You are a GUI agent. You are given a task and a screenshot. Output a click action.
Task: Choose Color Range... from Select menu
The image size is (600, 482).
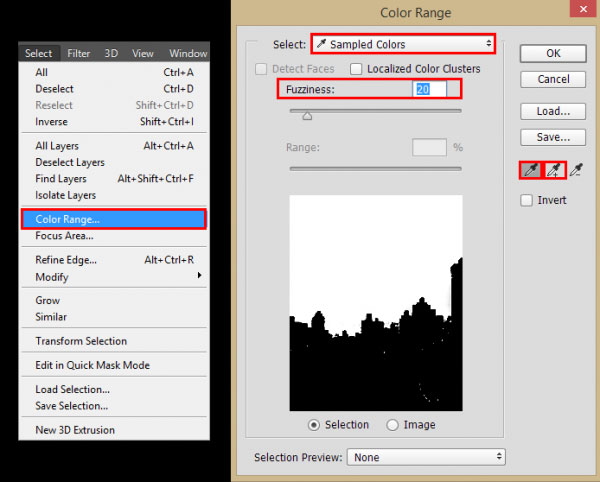pos(114,219)
